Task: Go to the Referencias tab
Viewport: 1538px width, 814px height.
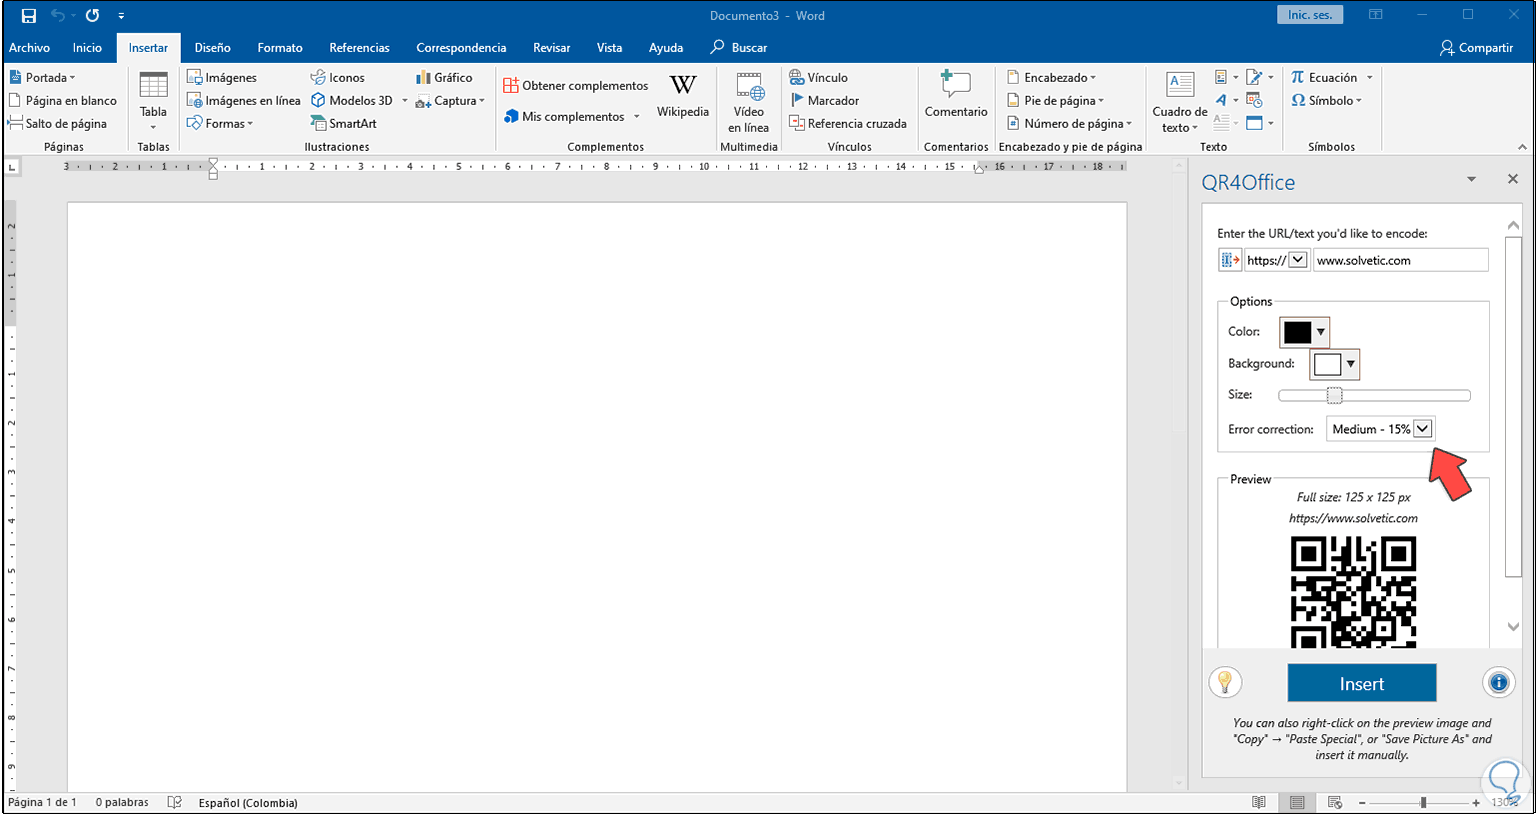Action: [359, 48]
